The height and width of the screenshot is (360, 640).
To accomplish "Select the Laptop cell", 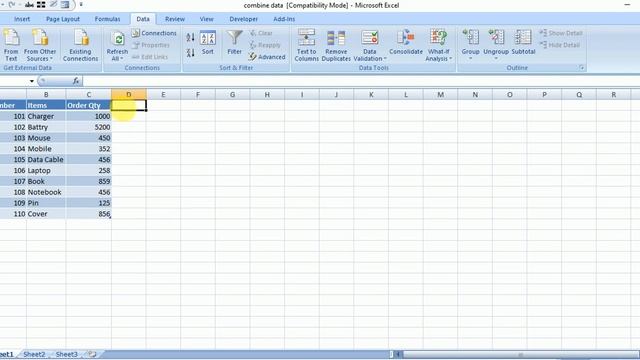I will click(x=46, y=171).
